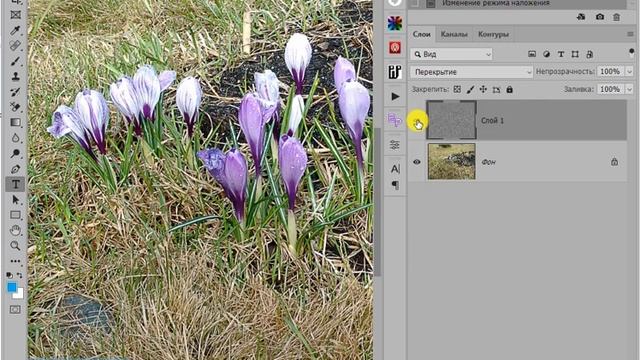The height and width of the screenshot is (360, 640).
Task: Select the Rectangle shape tool
Action: click(16, 215)
